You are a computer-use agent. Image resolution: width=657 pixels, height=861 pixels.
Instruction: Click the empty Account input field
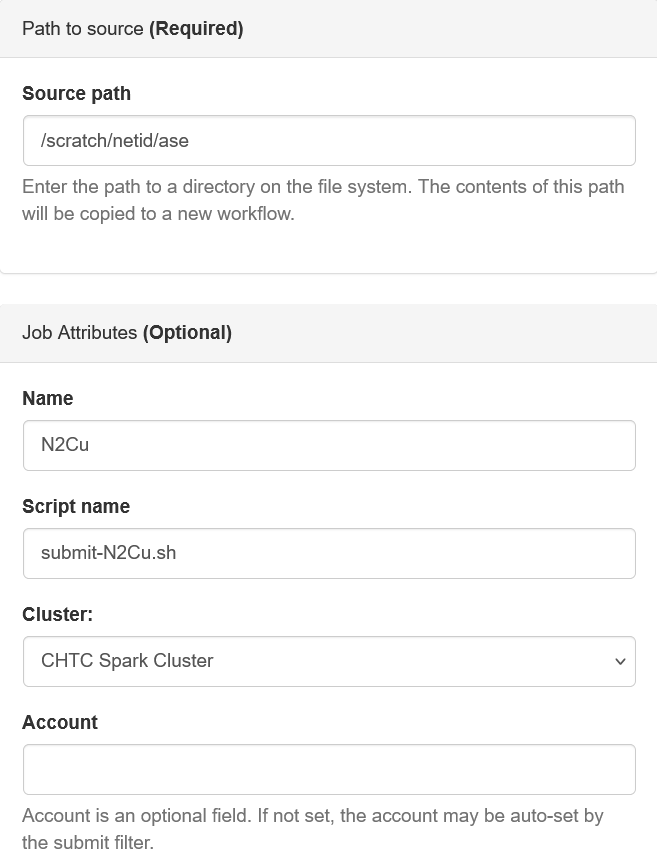click(x=329, y=769)
